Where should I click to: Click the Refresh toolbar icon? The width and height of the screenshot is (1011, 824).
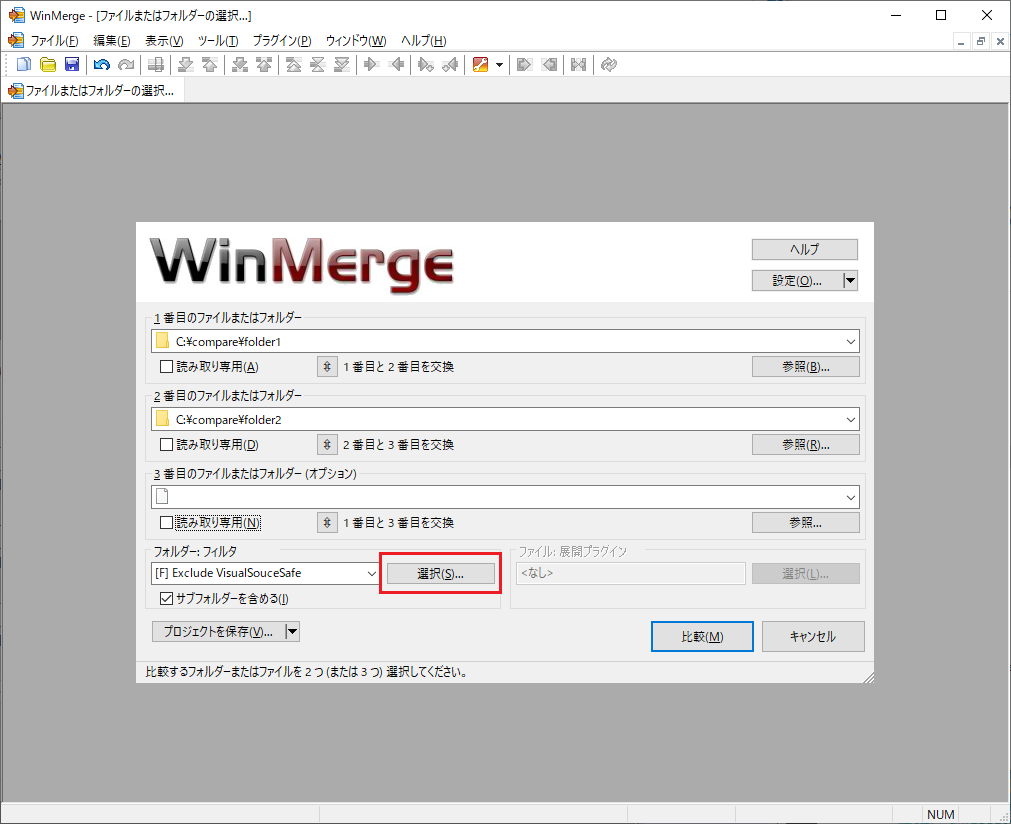[609, 64]
